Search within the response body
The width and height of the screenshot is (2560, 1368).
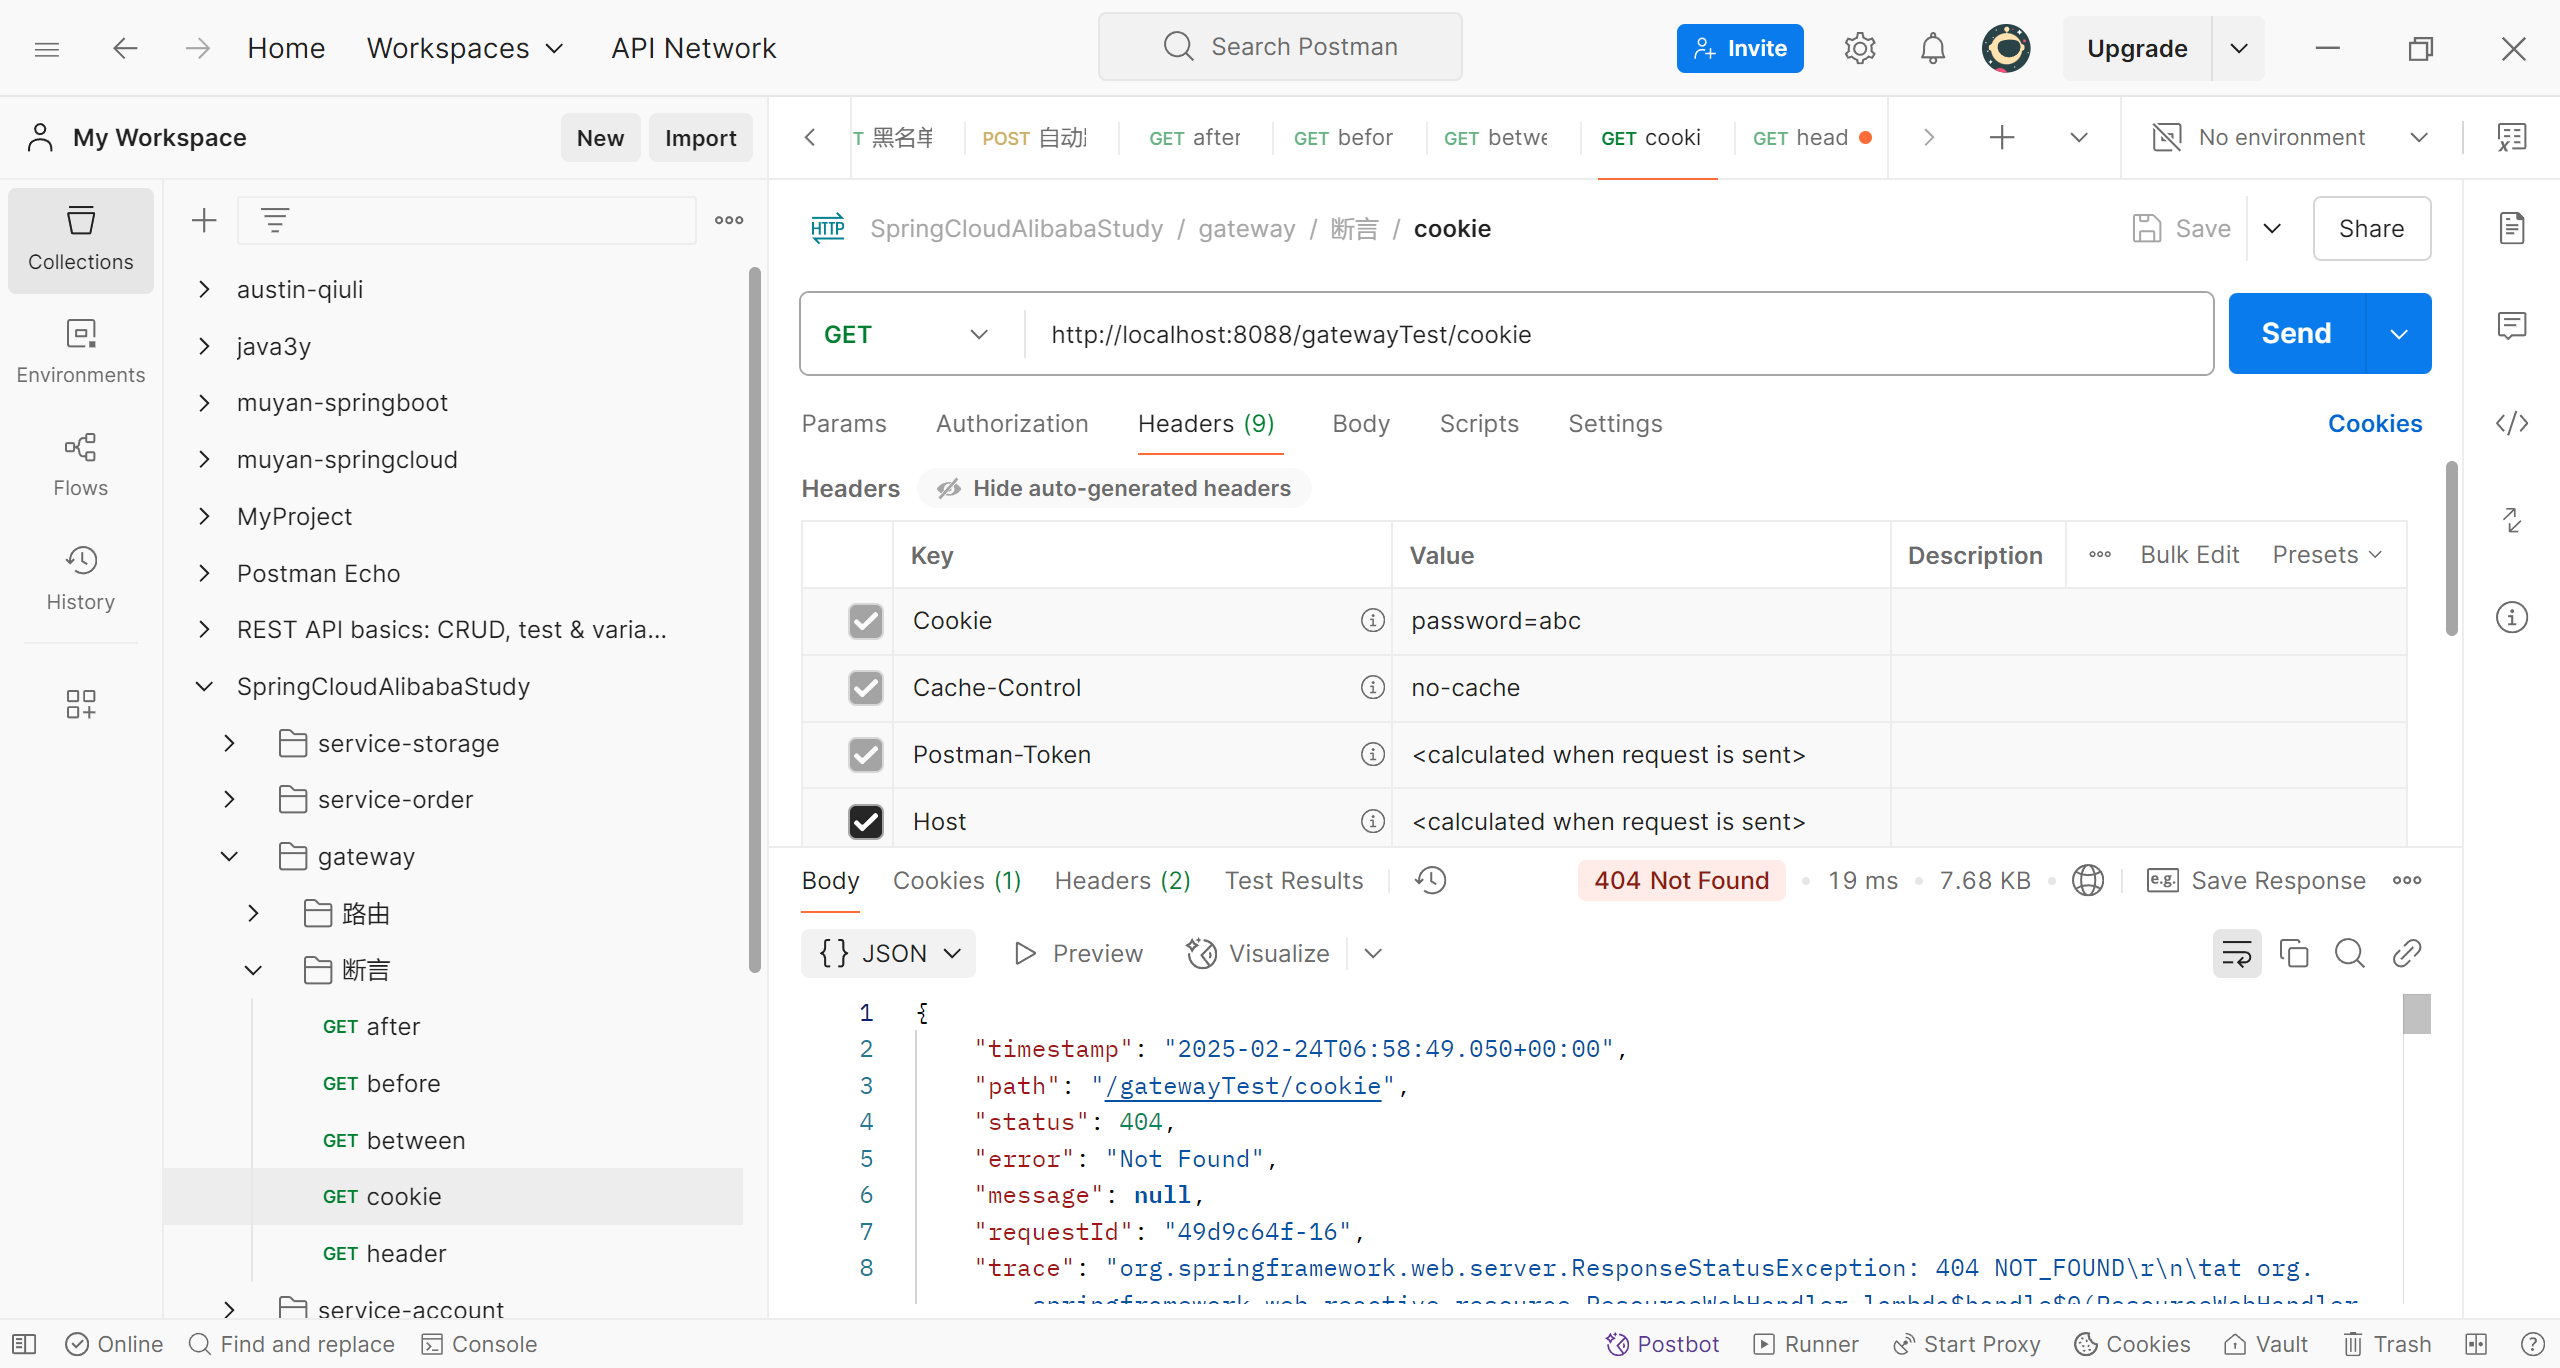tap(2349, 953)
